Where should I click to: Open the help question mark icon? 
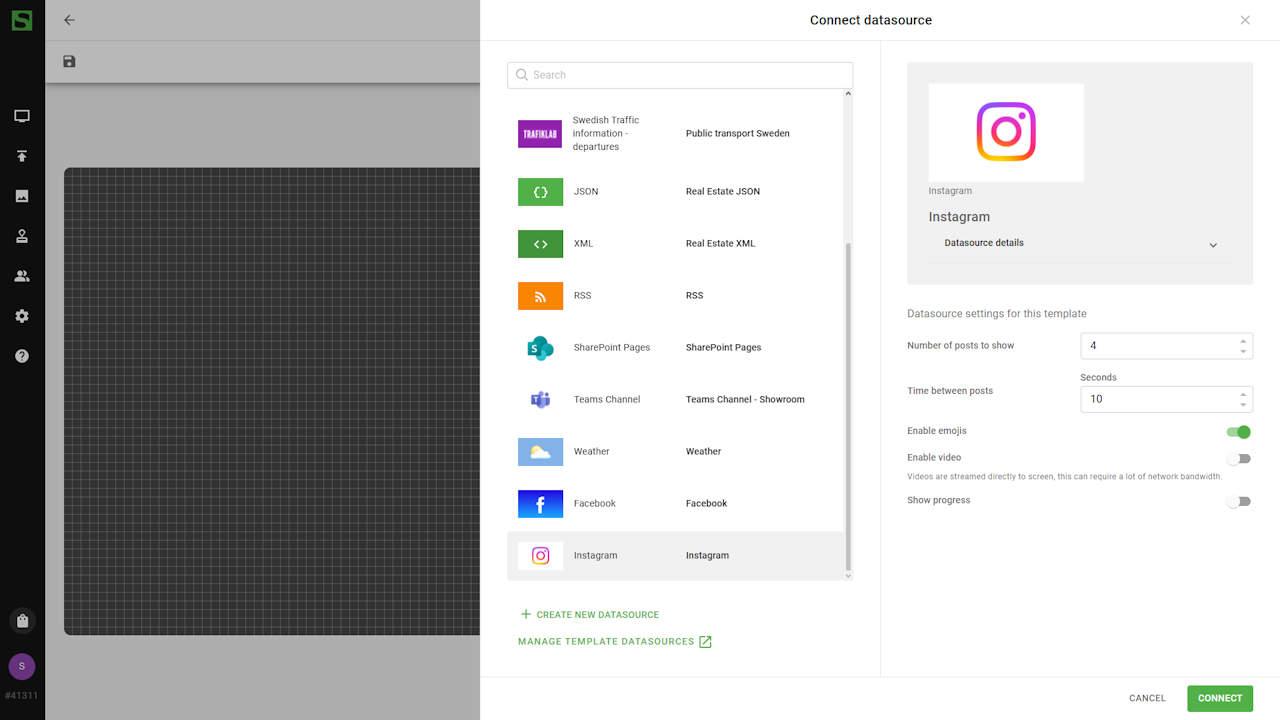pos(22,356)
